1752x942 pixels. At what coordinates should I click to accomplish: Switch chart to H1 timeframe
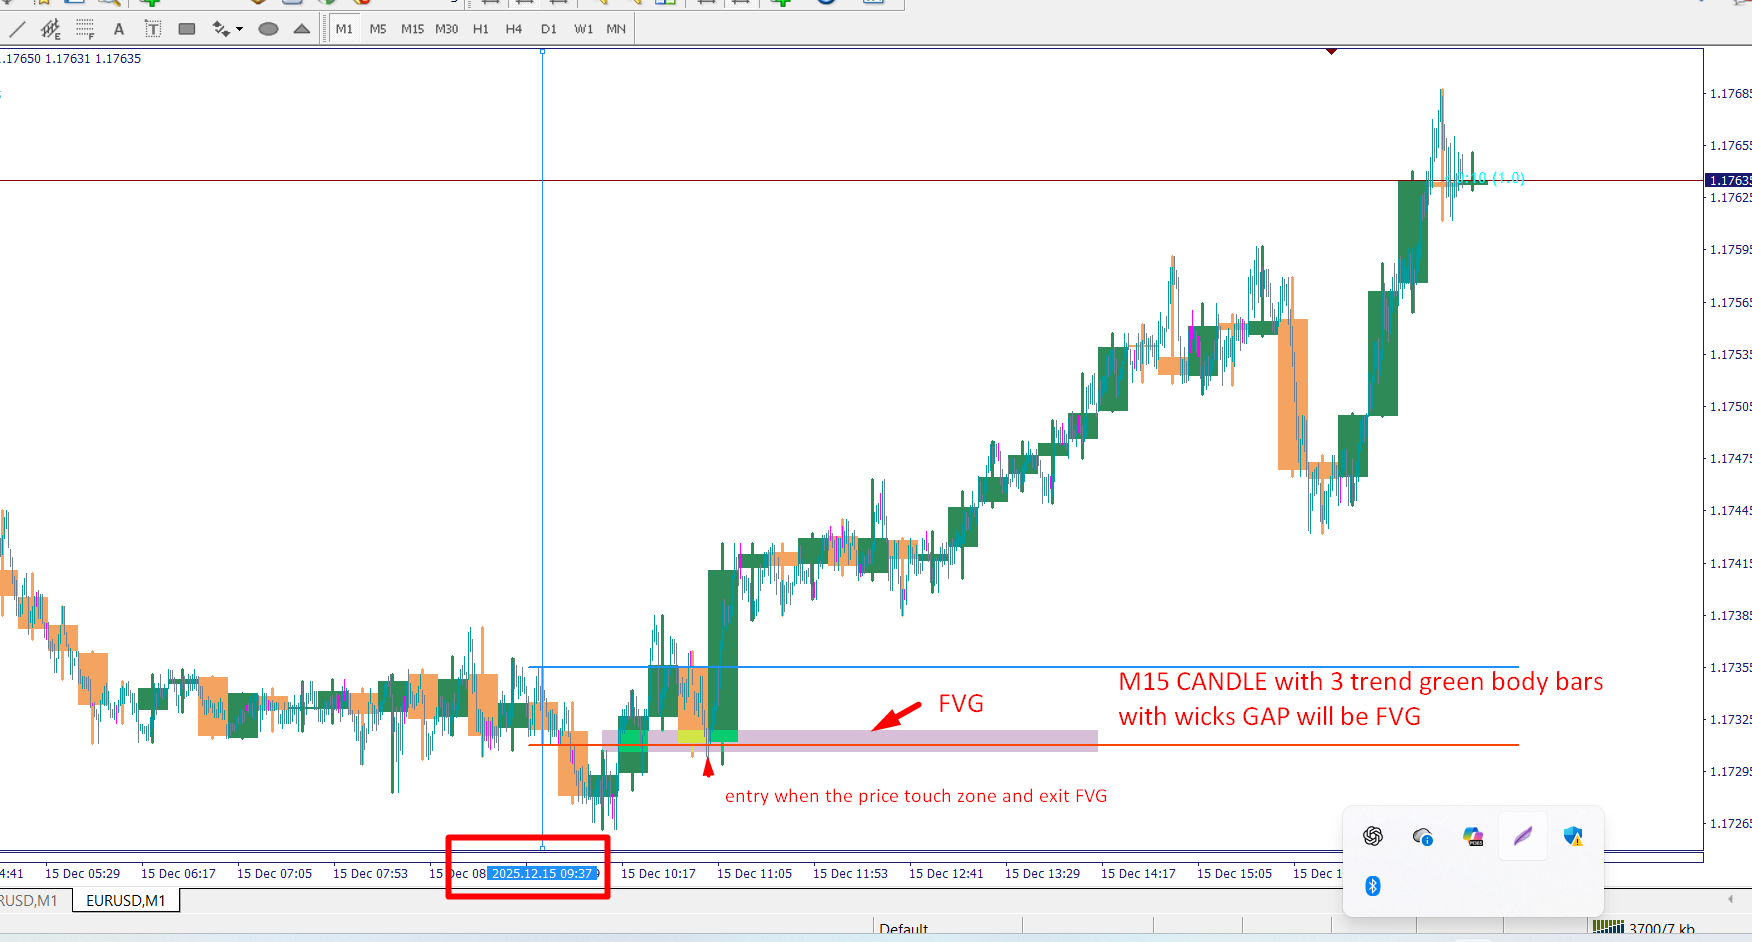481,29
